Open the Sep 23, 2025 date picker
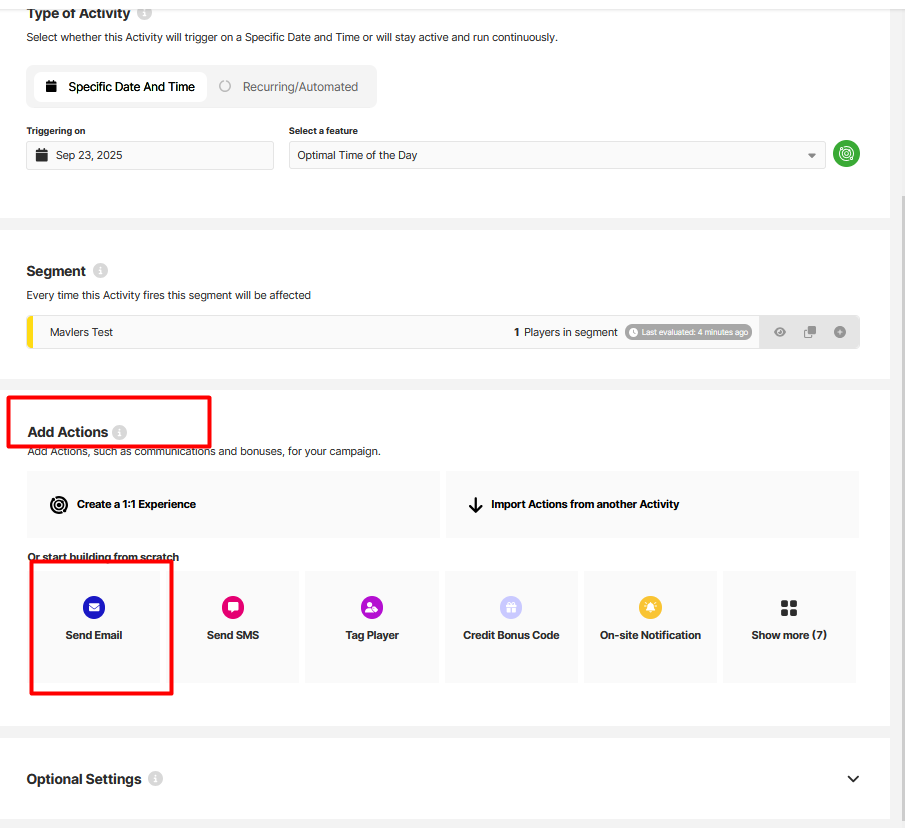Viewport: 905px width, 828px height. click(x=150, y=155)
